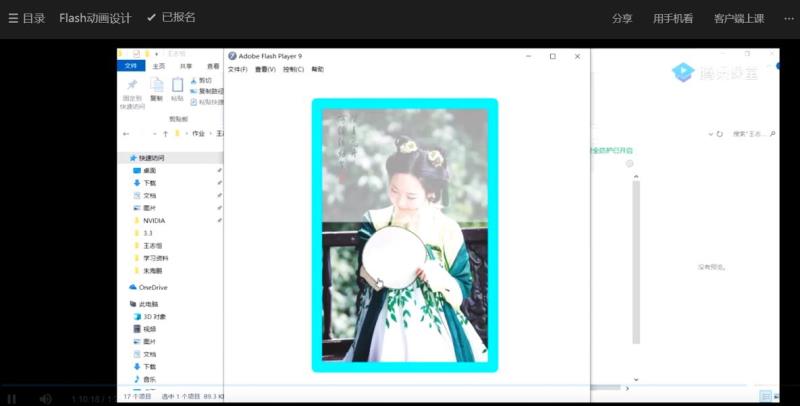Click the volume speaker icon
Screen dimensions: 800x406
(x=46, y=398)
